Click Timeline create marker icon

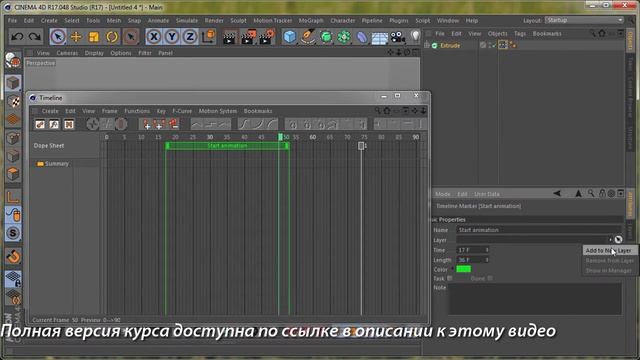coord(147,124)
